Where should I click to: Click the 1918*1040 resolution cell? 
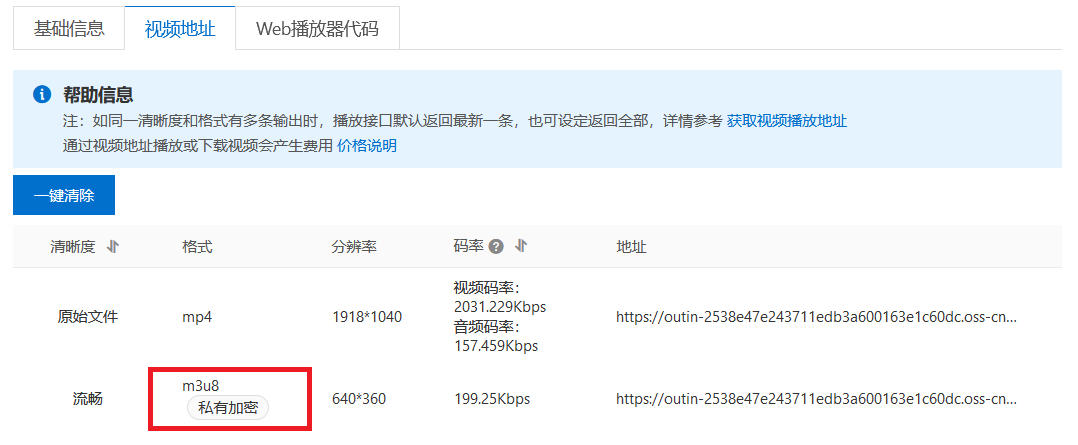point(366,317)
